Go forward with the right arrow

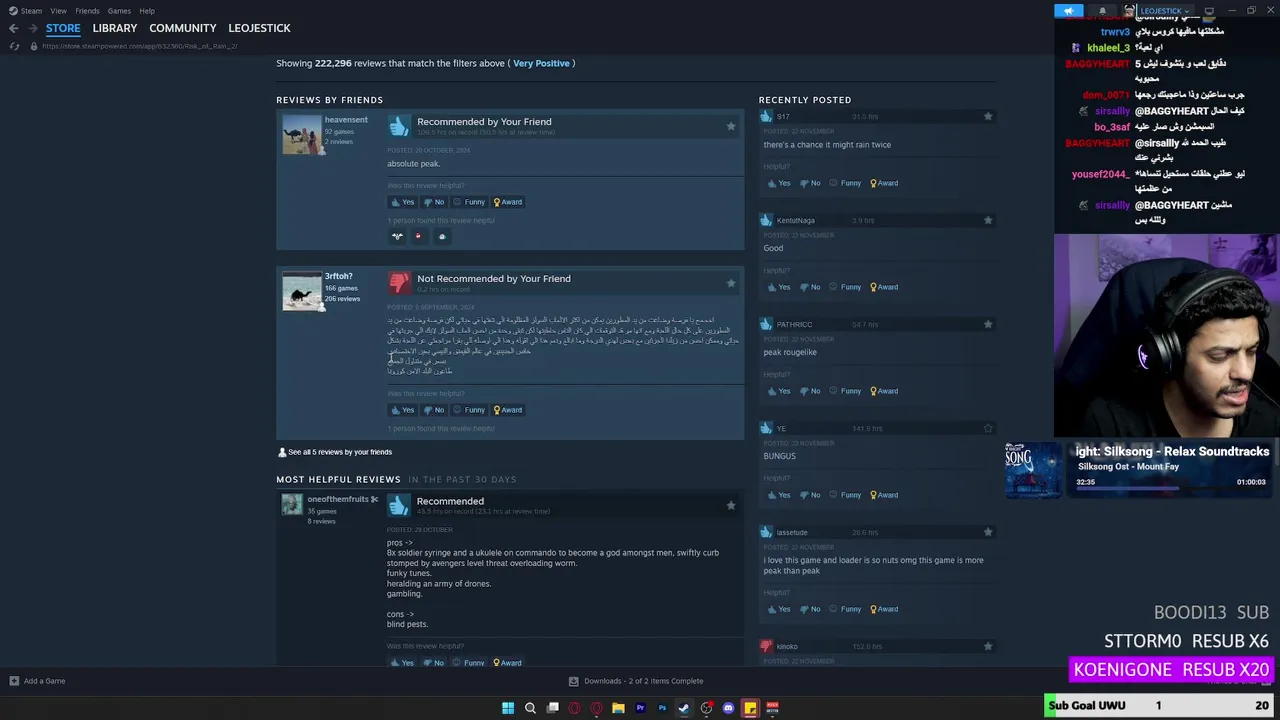point(32,28)
